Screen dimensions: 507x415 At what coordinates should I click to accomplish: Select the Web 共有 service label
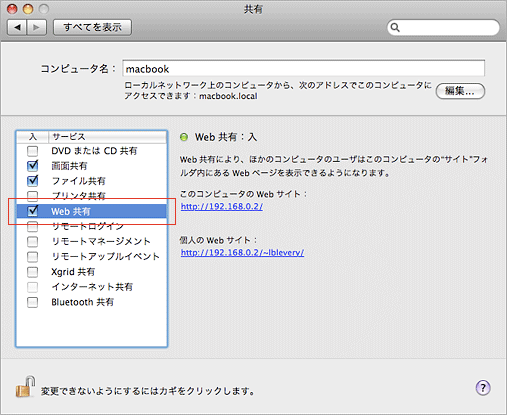click(71, 211)
